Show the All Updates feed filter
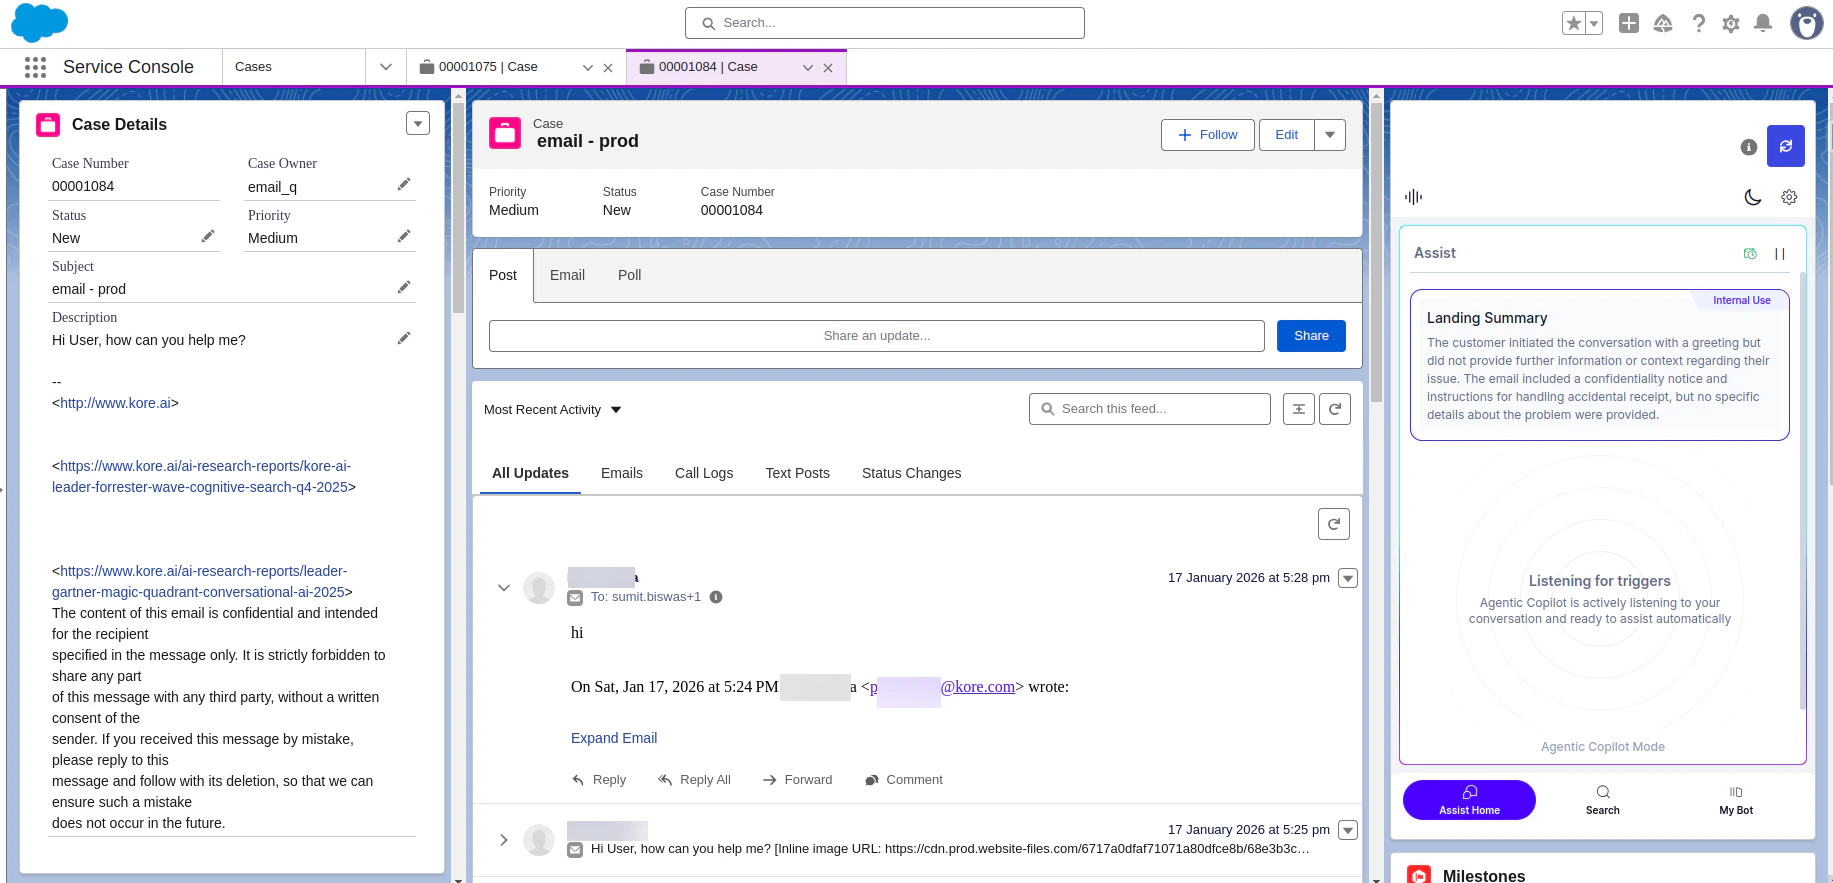The width and height of the screenshot is (1833, 883). pos(530,473)
